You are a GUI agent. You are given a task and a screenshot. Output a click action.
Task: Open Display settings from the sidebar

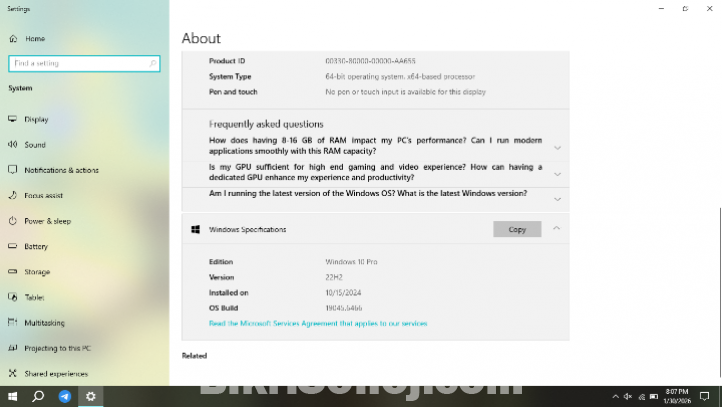tap(36, 119)
